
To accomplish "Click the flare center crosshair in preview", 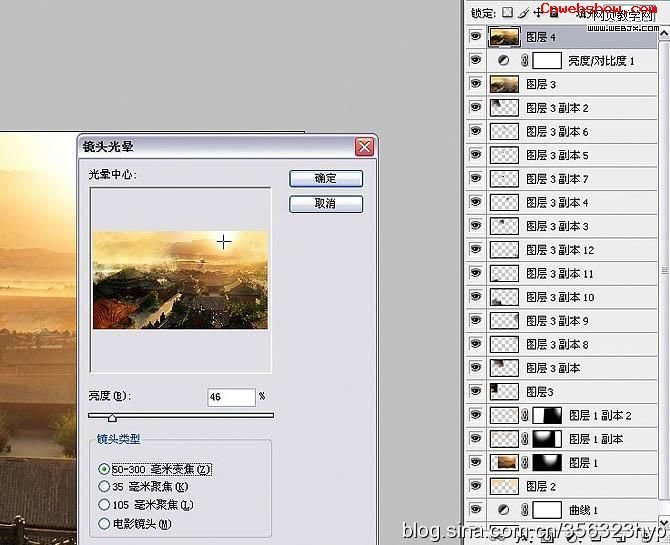I will tap(224, 241).
